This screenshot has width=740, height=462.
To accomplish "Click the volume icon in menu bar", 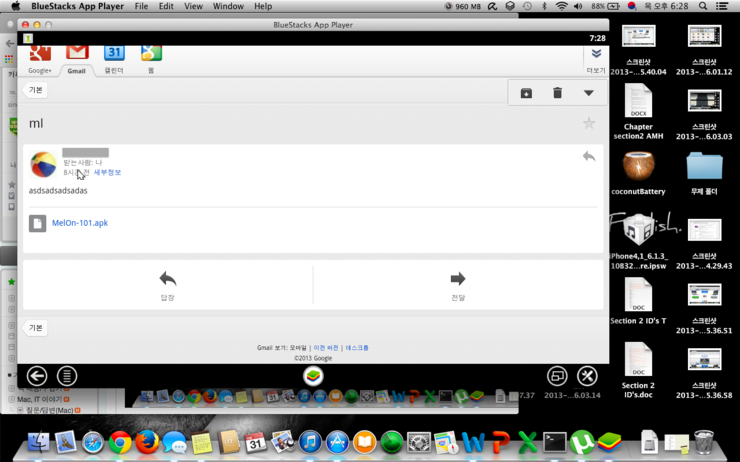I will pyautogui.click(x=578, y=6).
